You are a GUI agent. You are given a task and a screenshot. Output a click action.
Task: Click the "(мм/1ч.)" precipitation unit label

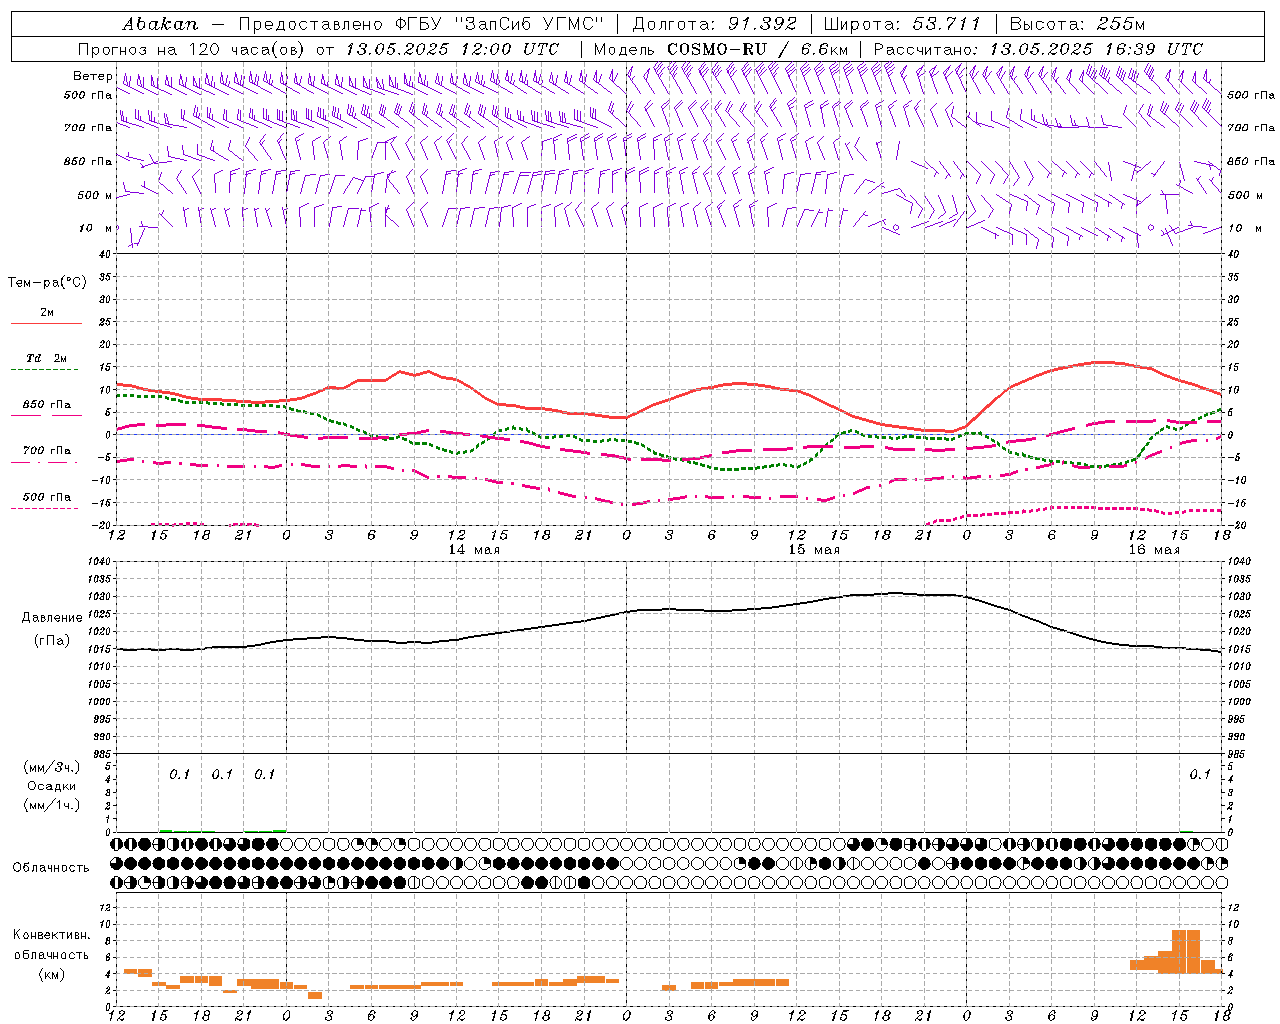pyautogui.click(x=53, y=805)
